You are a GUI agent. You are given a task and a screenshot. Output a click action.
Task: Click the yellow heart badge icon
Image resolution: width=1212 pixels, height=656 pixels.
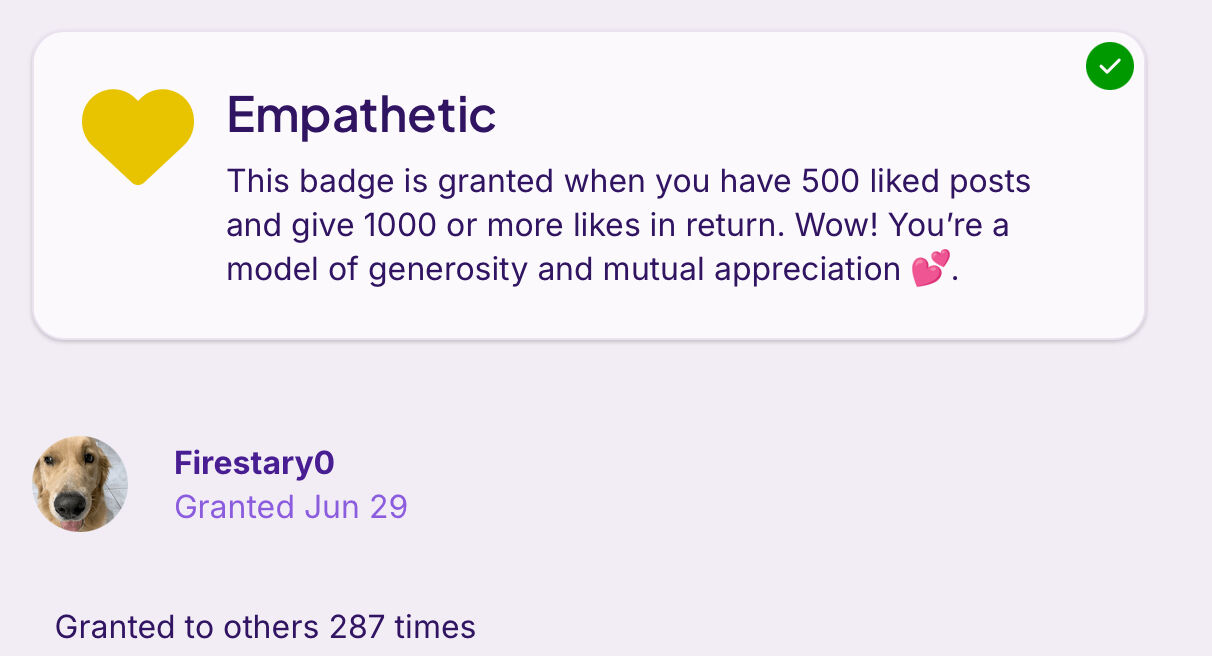138,137
